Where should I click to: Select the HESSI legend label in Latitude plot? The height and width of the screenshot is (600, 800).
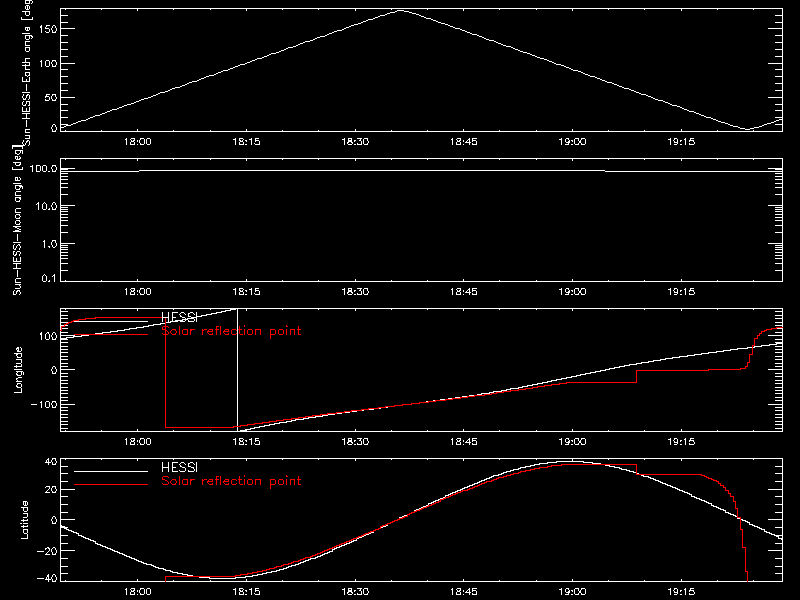179,467
